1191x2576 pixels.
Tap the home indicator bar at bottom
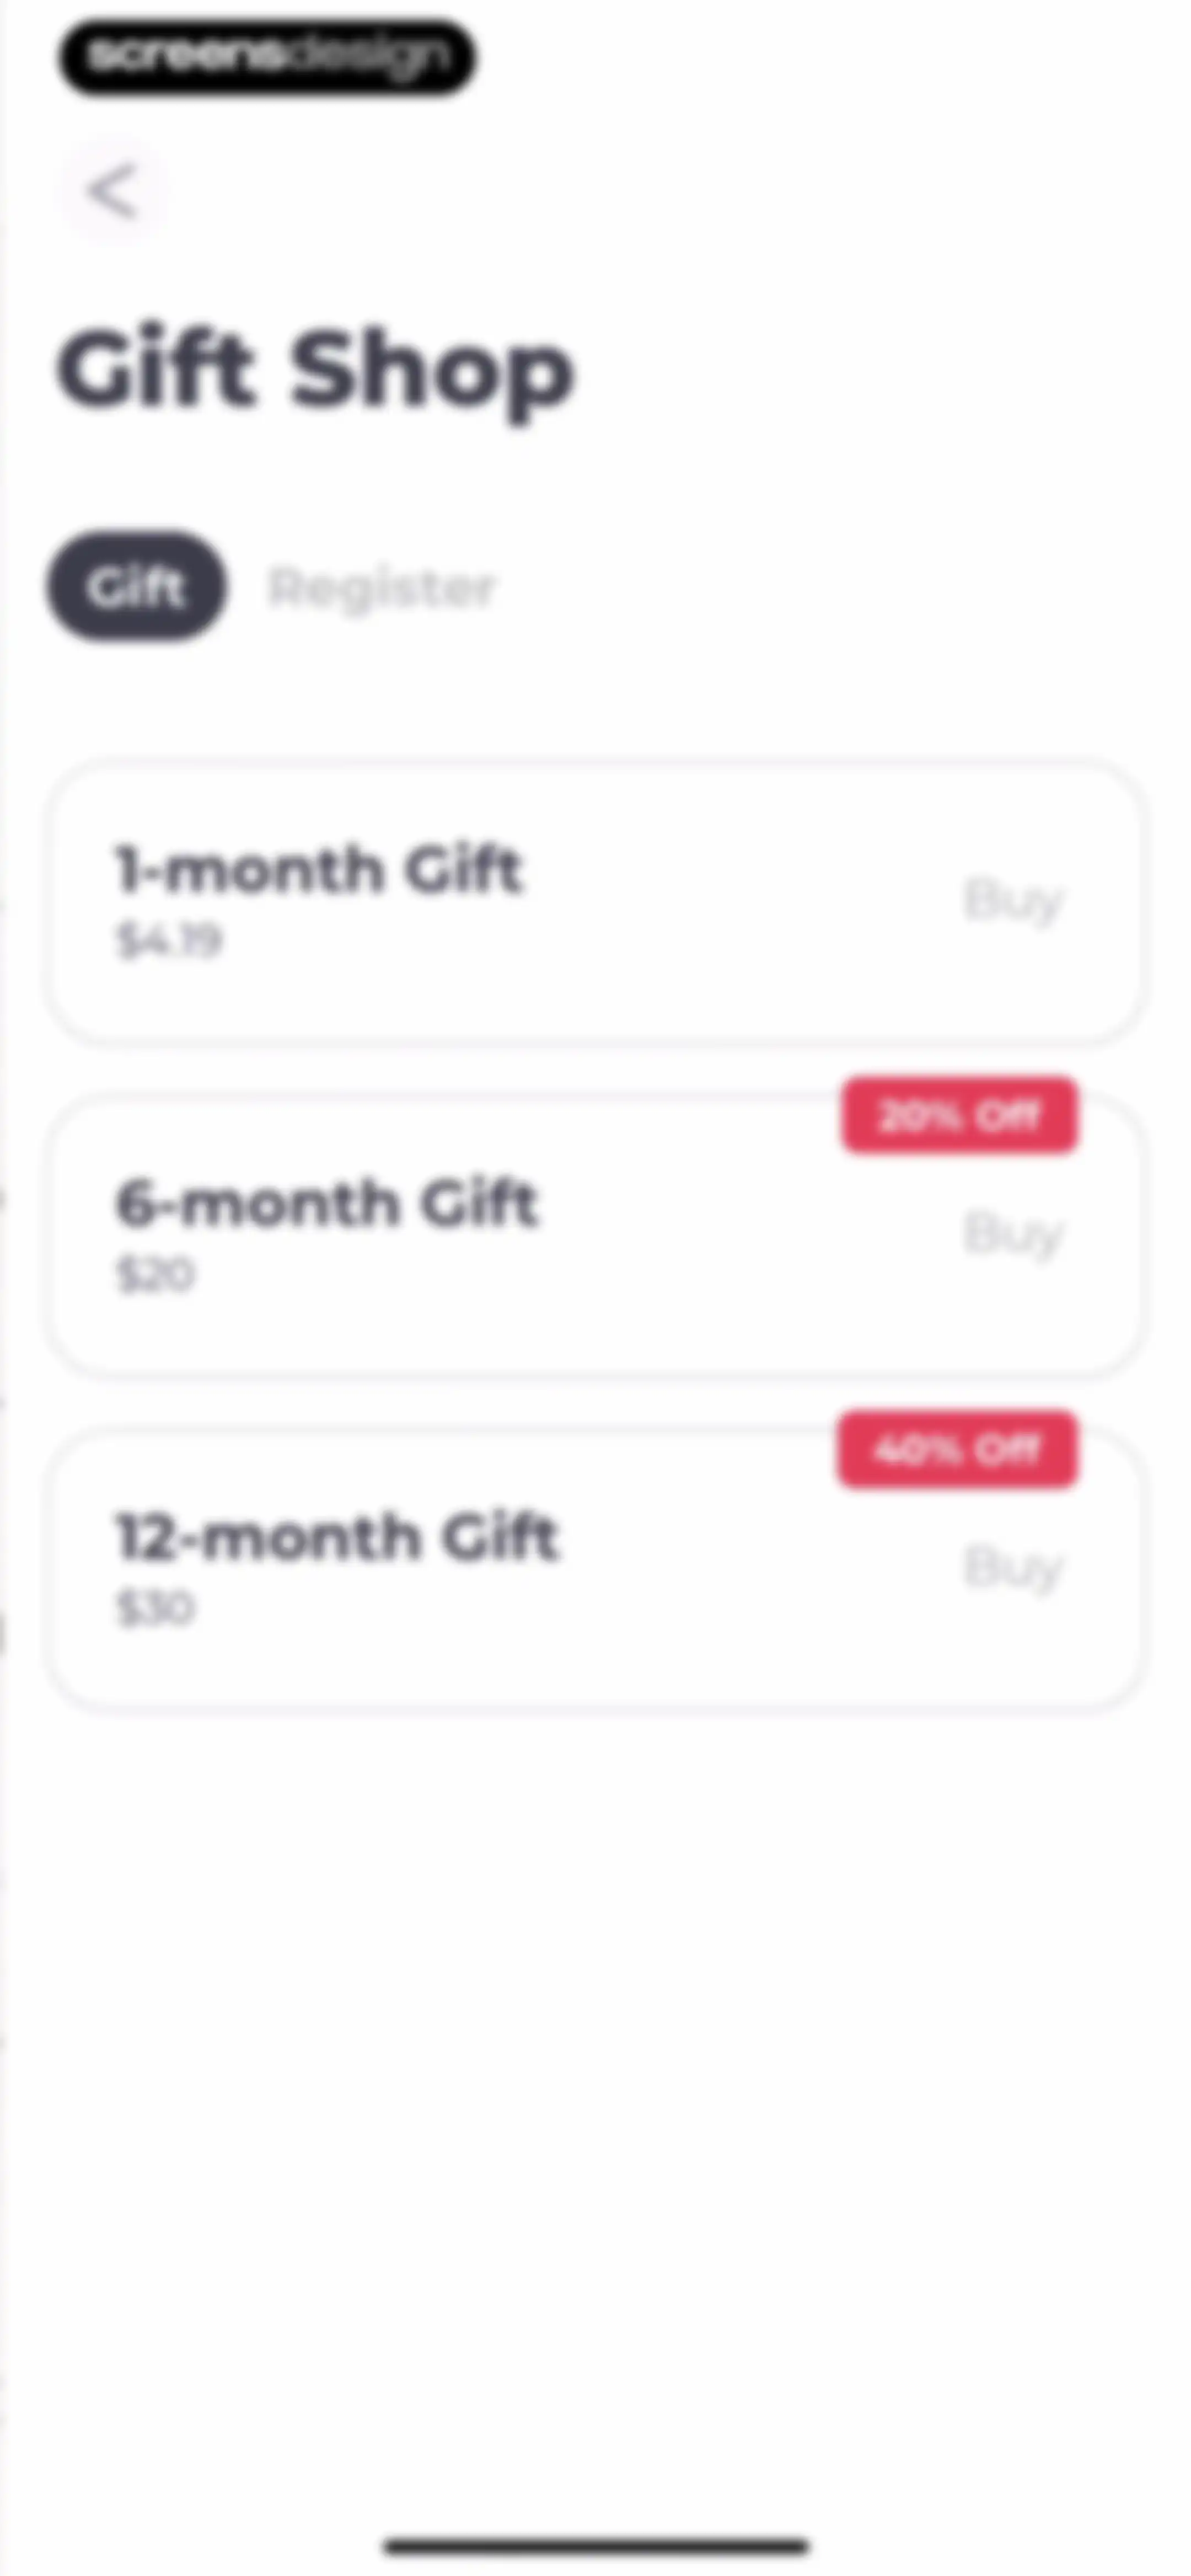[596, 2545]
